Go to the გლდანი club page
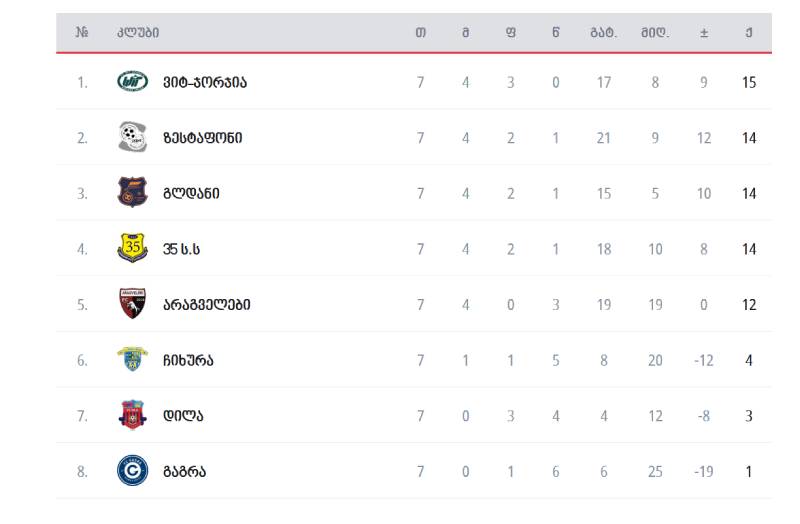 (191, 193)
